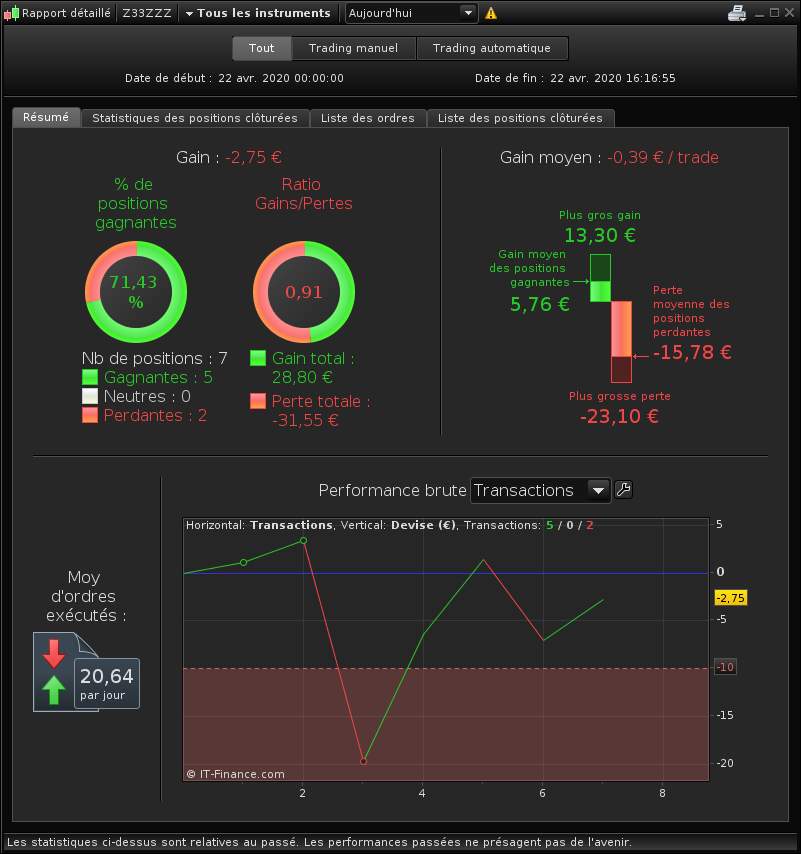Click the Z33ZZZ account label
801x854 pixels.
(146, 13)
